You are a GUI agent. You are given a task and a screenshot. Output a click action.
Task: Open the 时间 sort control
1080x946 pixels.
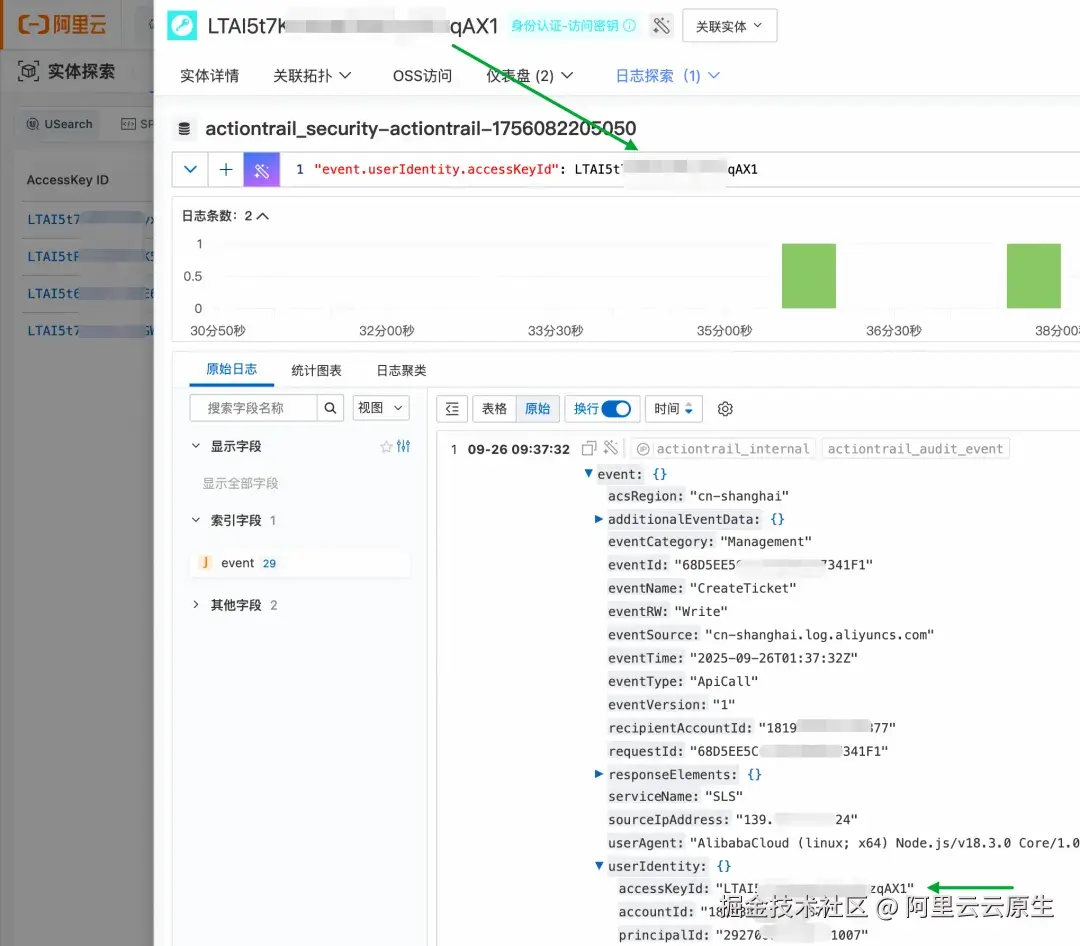click(x=674, y=409)
